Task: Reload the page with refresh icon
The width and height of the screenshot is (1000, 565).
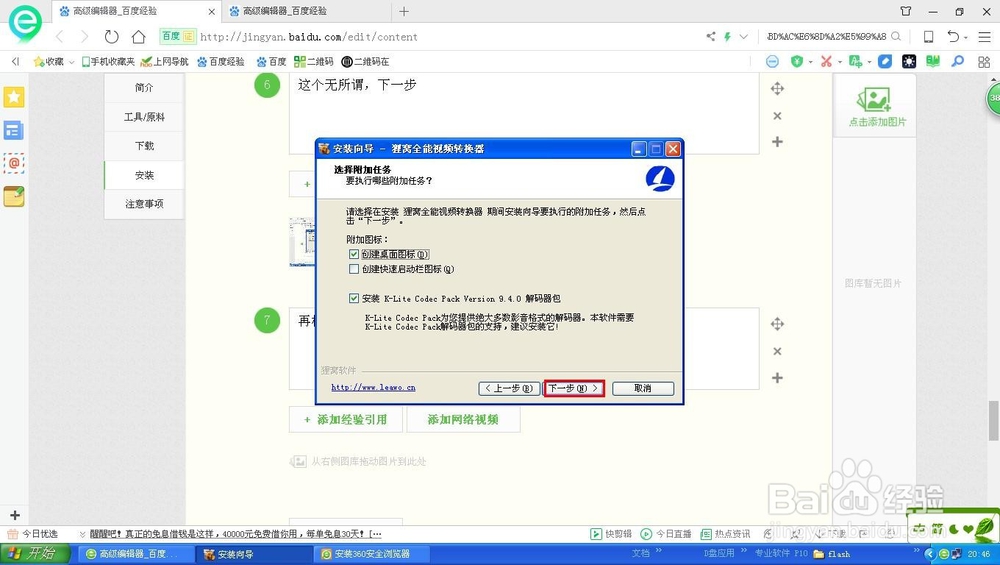Action: click(x=112, y=36)
